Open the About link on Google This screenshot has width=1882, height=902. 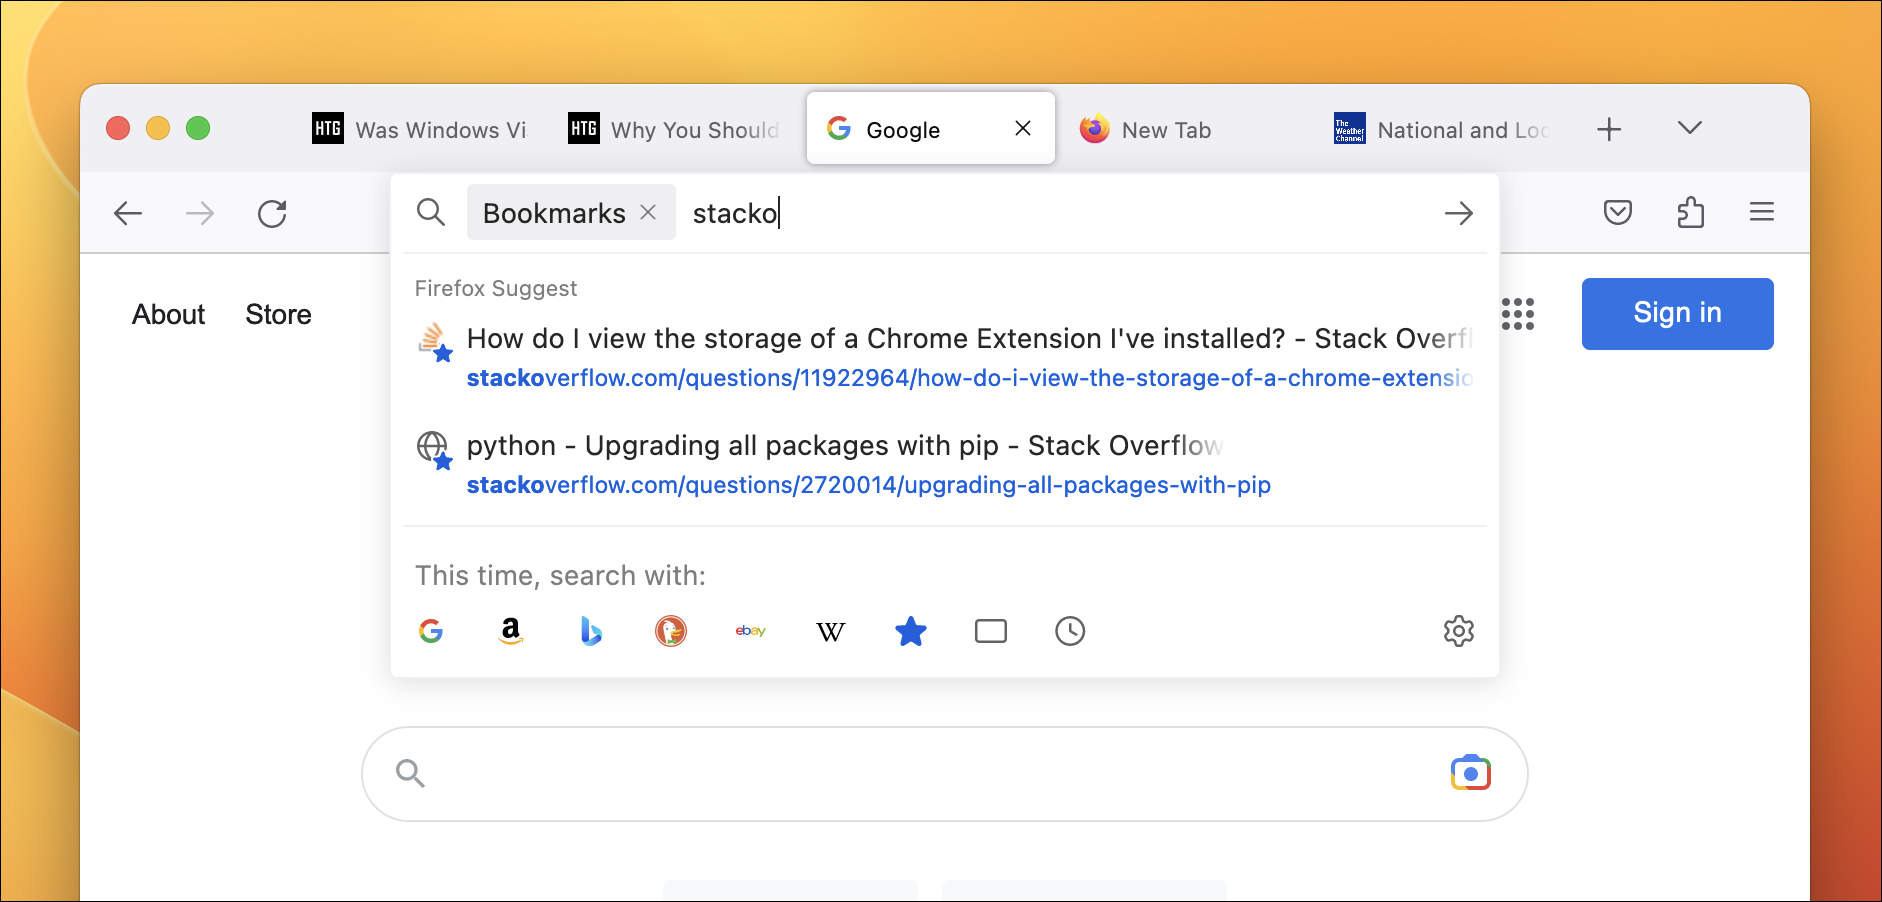click(x=168, y=314)
